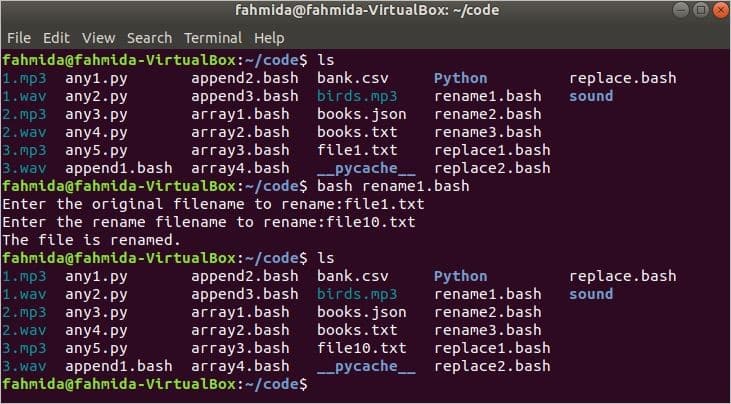Click append2.bash in the second ls listing

(245, 276)
